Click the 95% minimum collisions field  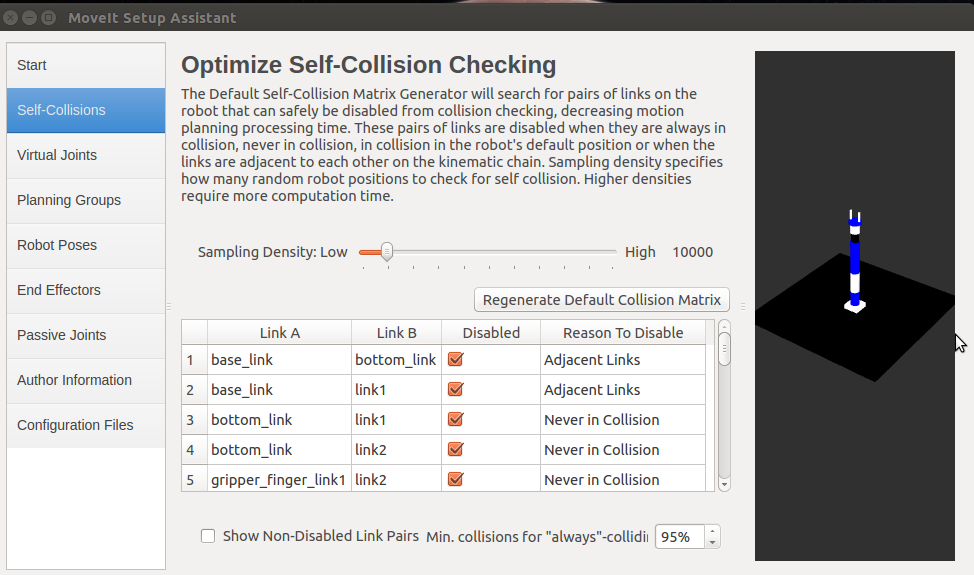[x=680, y=537]
